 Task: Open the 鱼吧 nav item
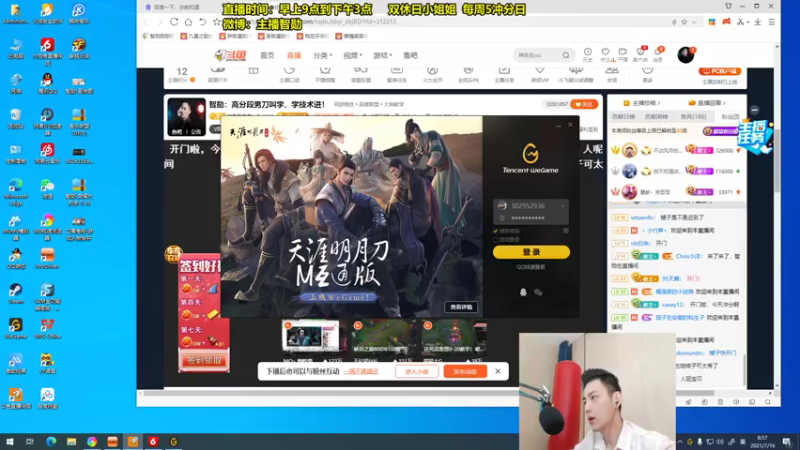click(410, 55)
